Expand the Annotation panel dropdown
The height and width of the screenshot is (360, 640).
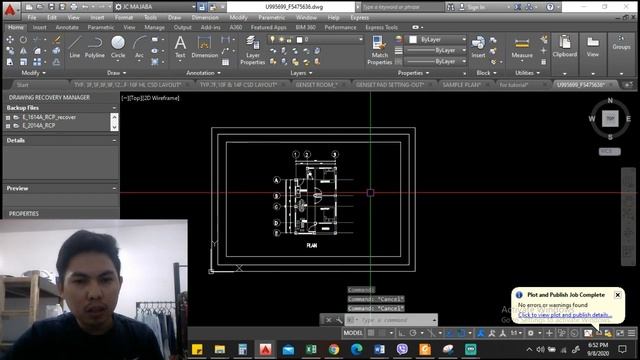(x=203, y=73)
